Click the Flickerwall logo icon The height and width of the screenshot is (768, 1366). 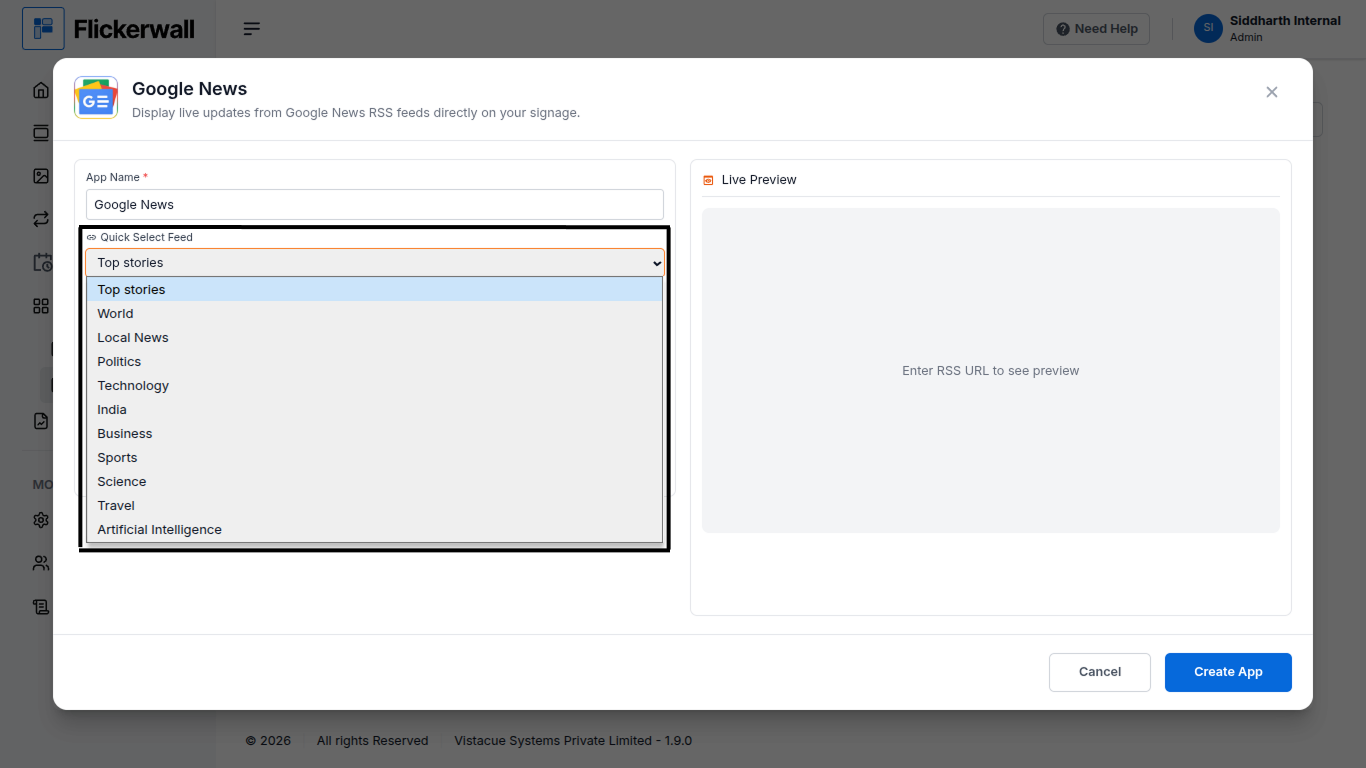[x=43, y=29]
